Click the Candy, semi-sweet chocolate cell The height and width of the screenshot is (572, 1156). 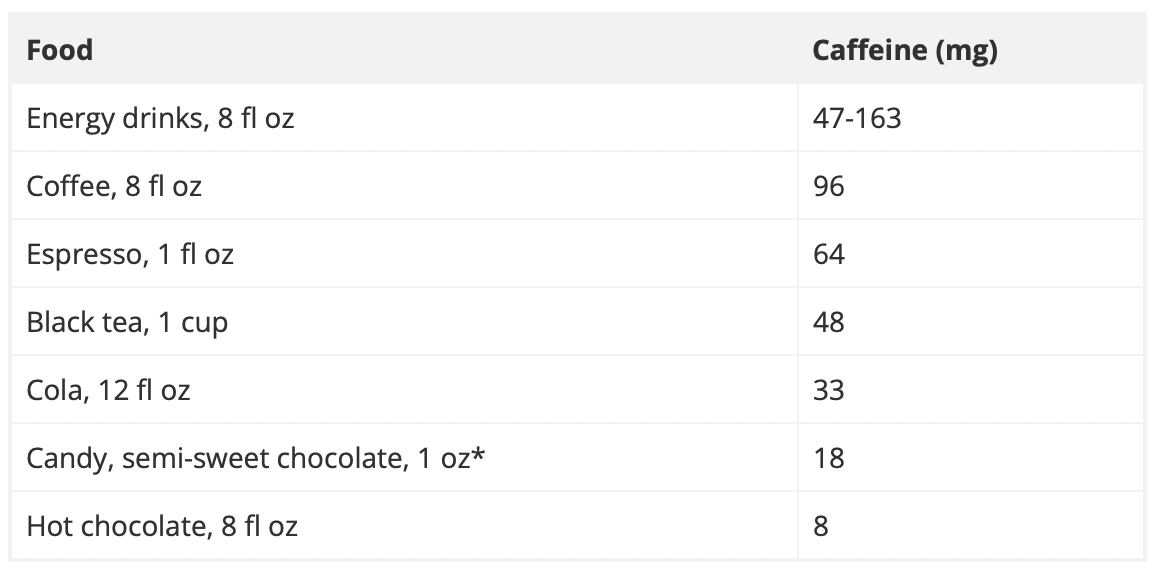pos(404,458)
